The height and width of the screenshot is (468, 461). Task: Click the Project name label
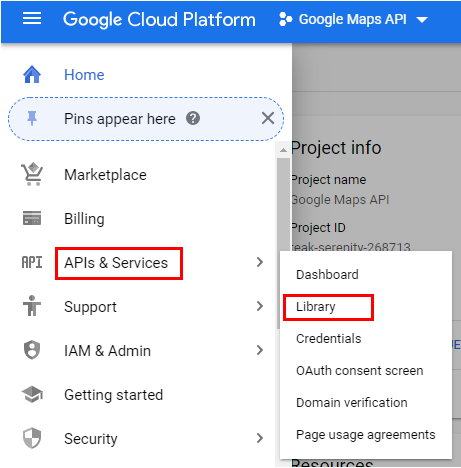coord(329,180)
